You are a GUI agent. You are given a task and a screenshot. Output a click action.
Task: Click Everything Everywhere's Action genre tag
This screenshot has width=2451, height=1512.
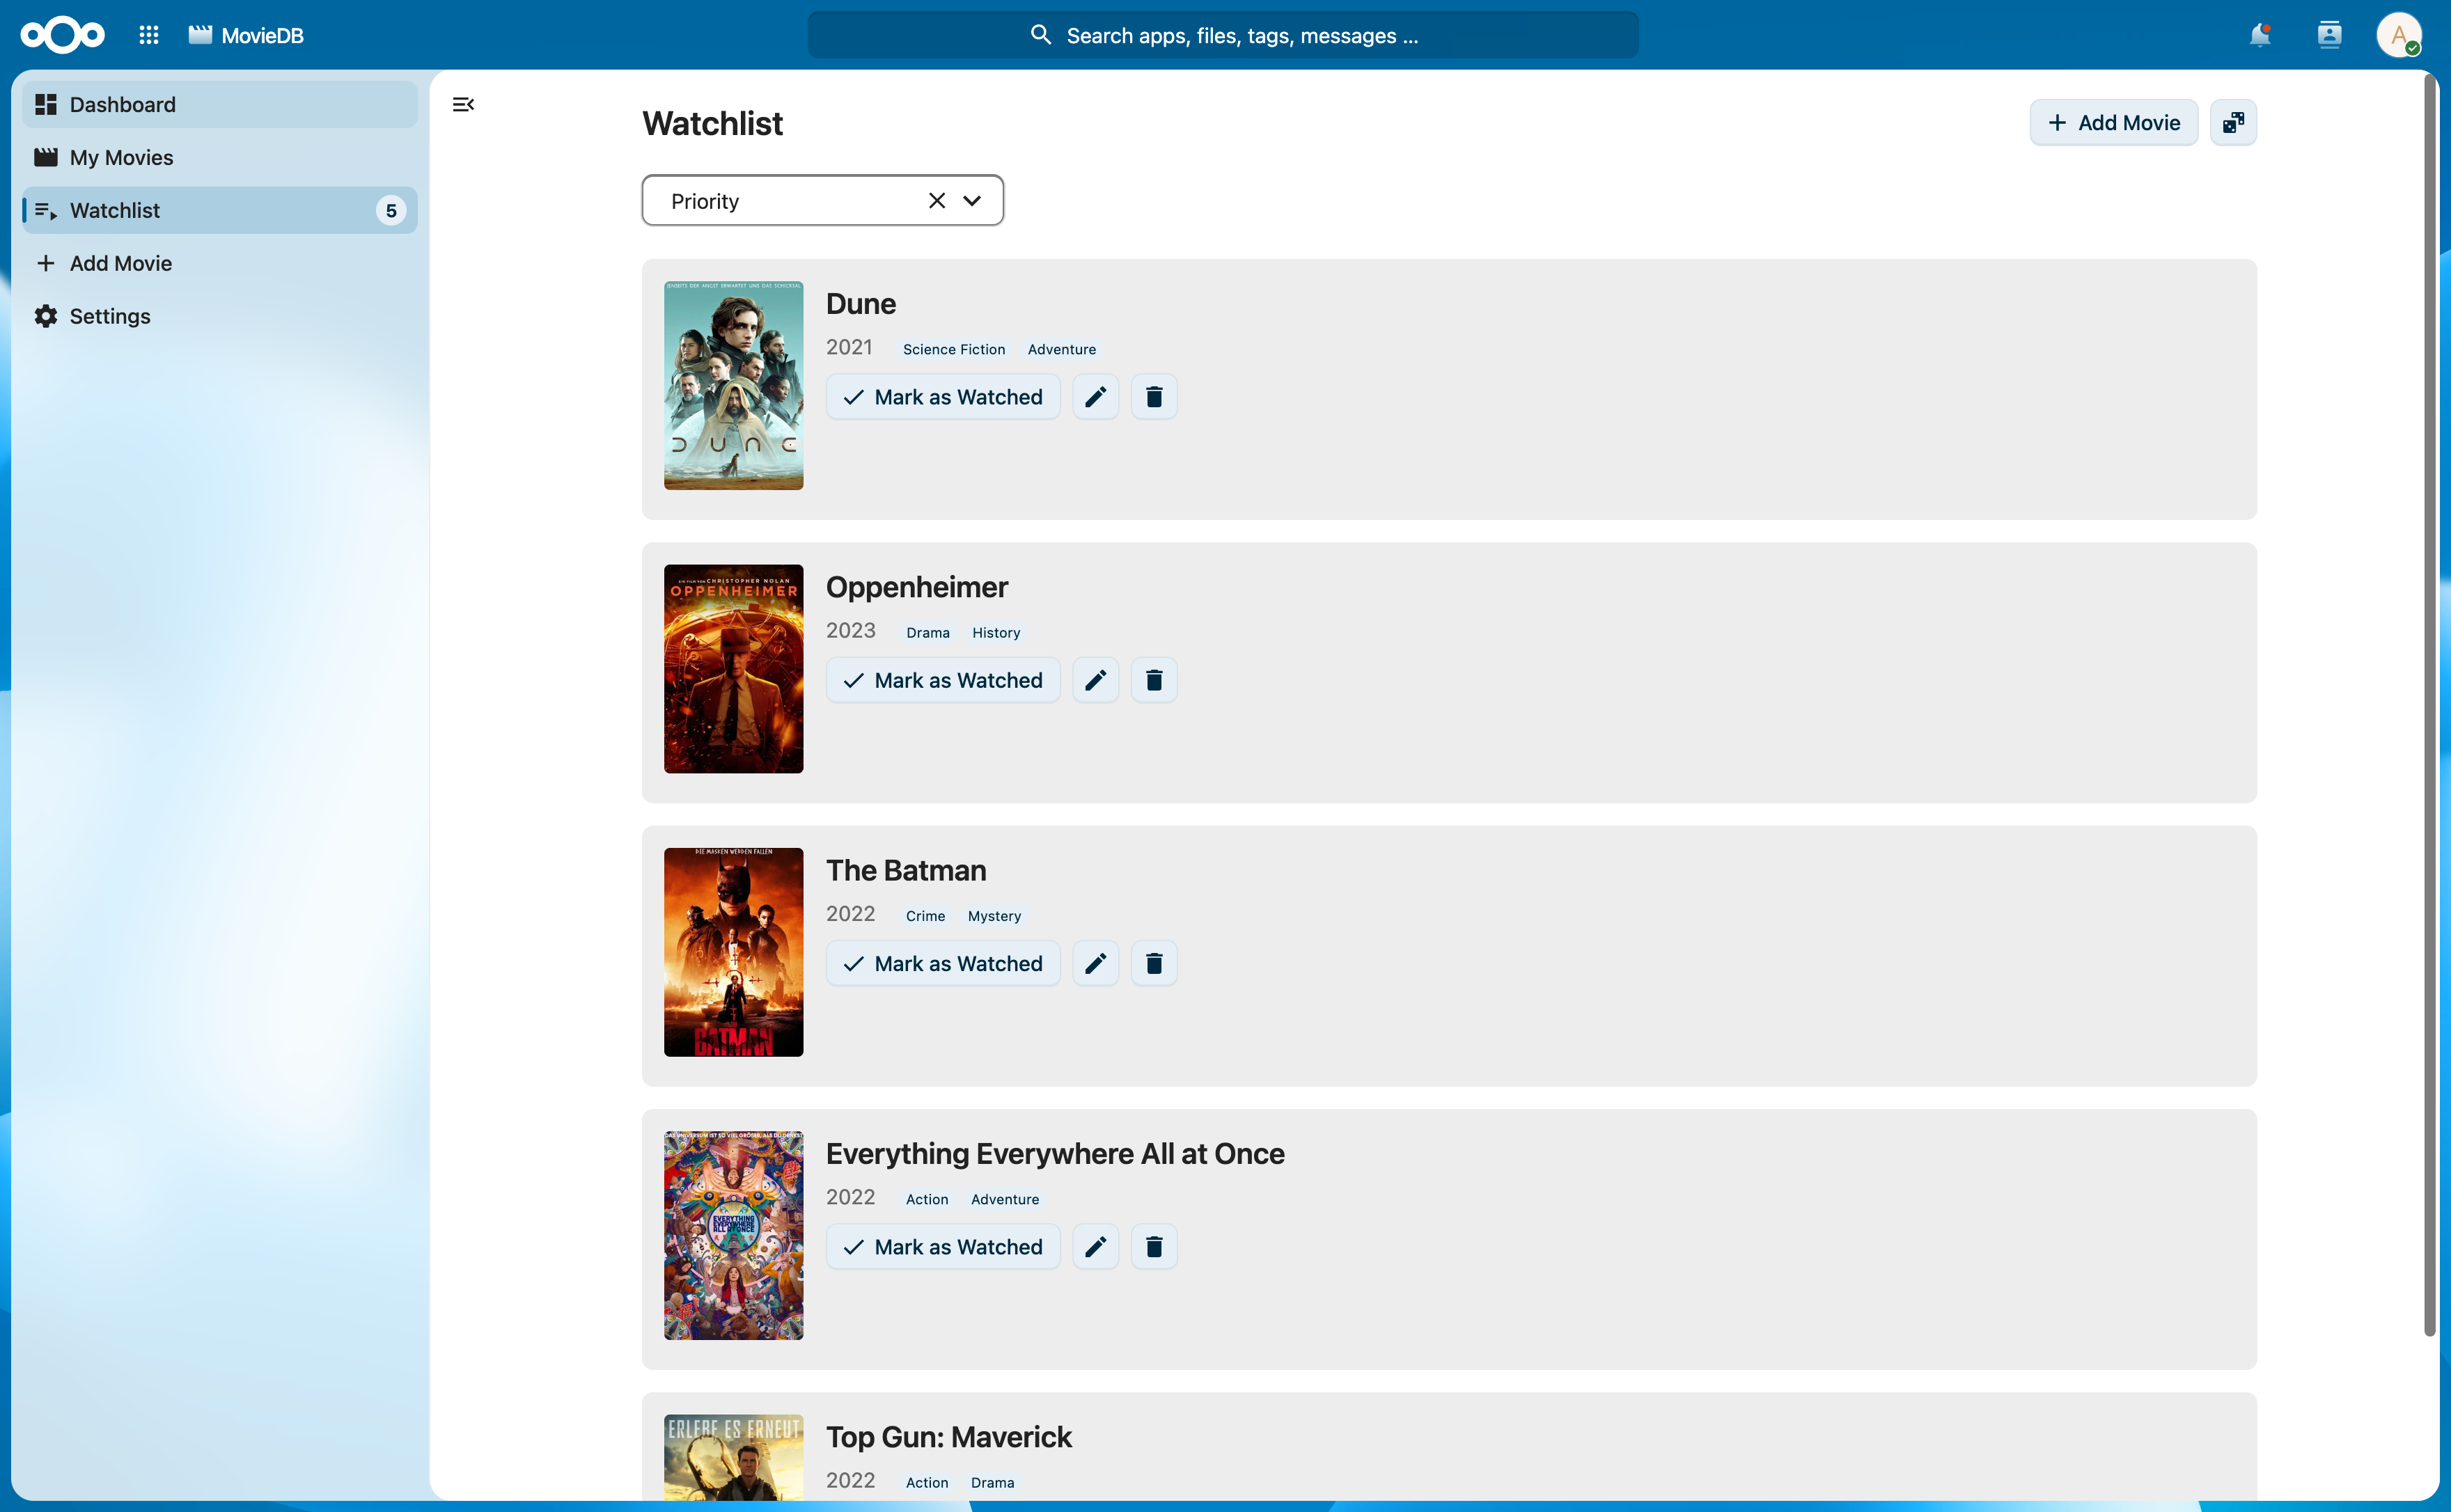pos(927,1199)
